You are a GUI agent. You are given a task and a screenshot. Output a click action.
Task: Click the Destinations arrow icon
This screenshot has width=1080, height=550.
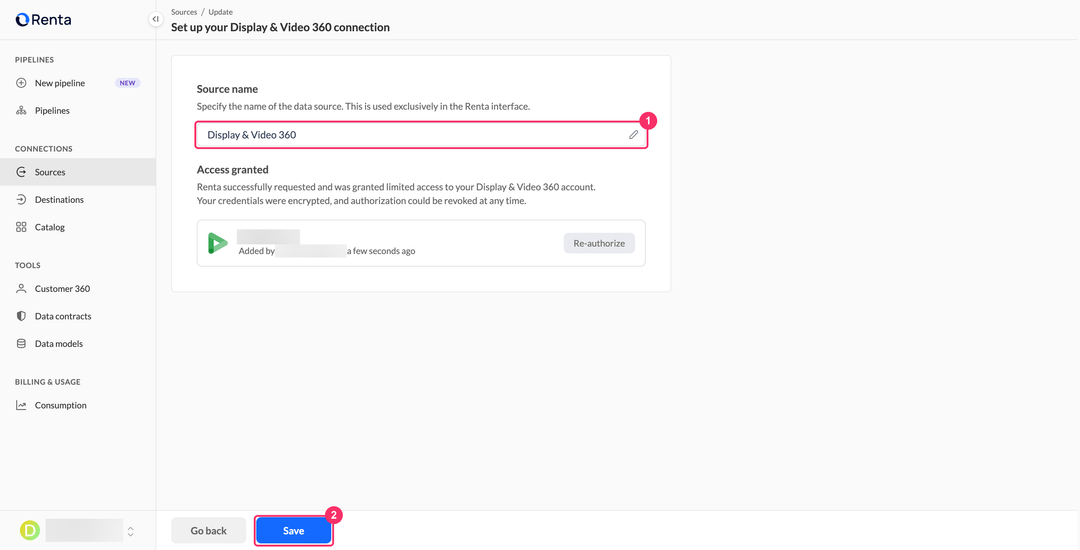pyautogui.click(x=21, y=200)
